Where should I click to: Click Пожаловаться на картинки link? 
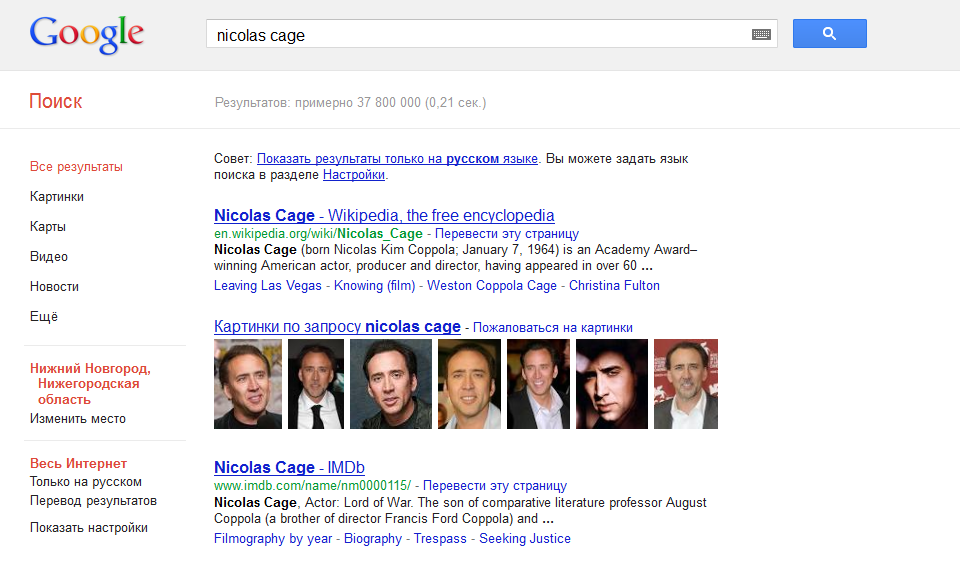[553, 328]
